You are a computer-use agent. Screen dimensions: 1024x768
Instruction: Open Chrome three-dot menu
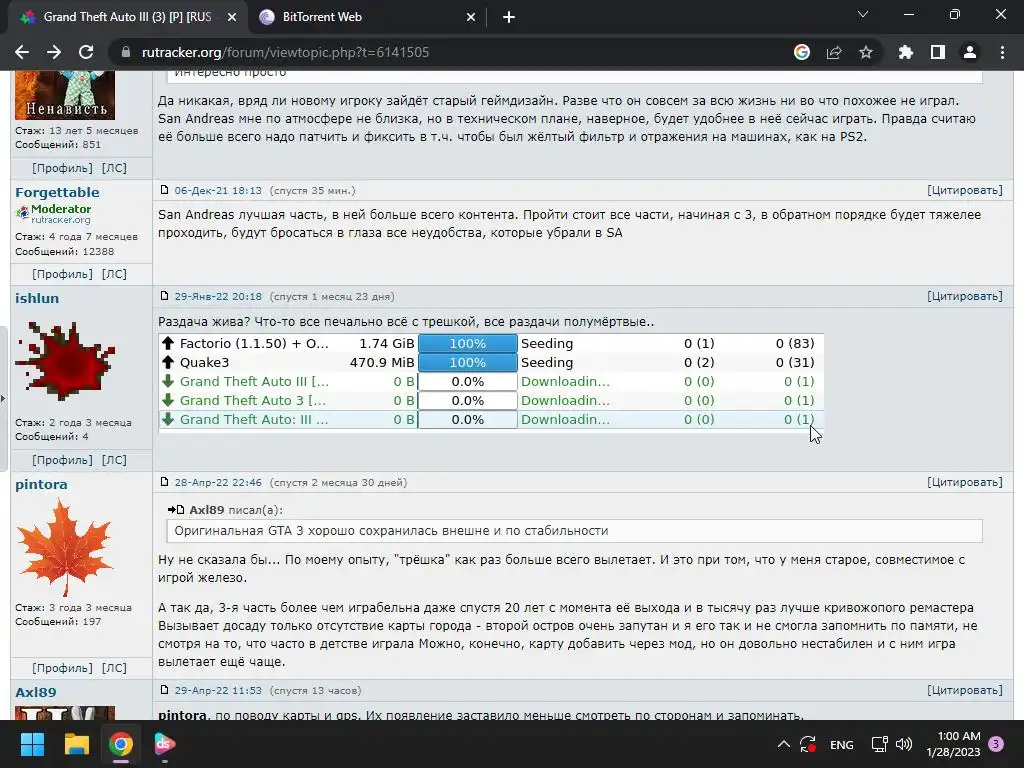(1002, 52)
